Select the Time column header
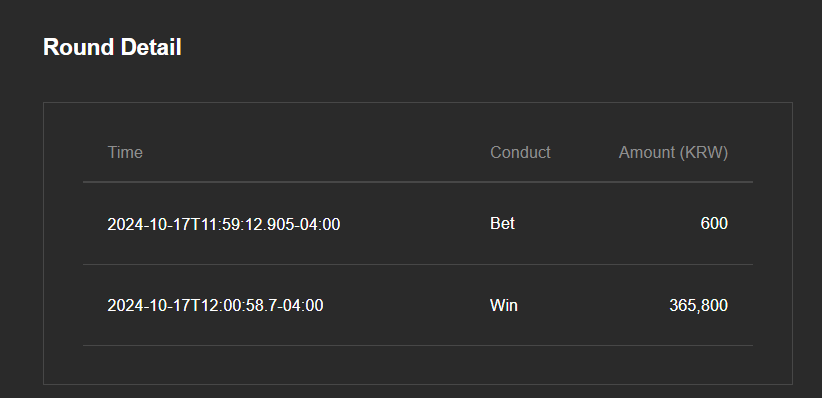 point(125,153)
